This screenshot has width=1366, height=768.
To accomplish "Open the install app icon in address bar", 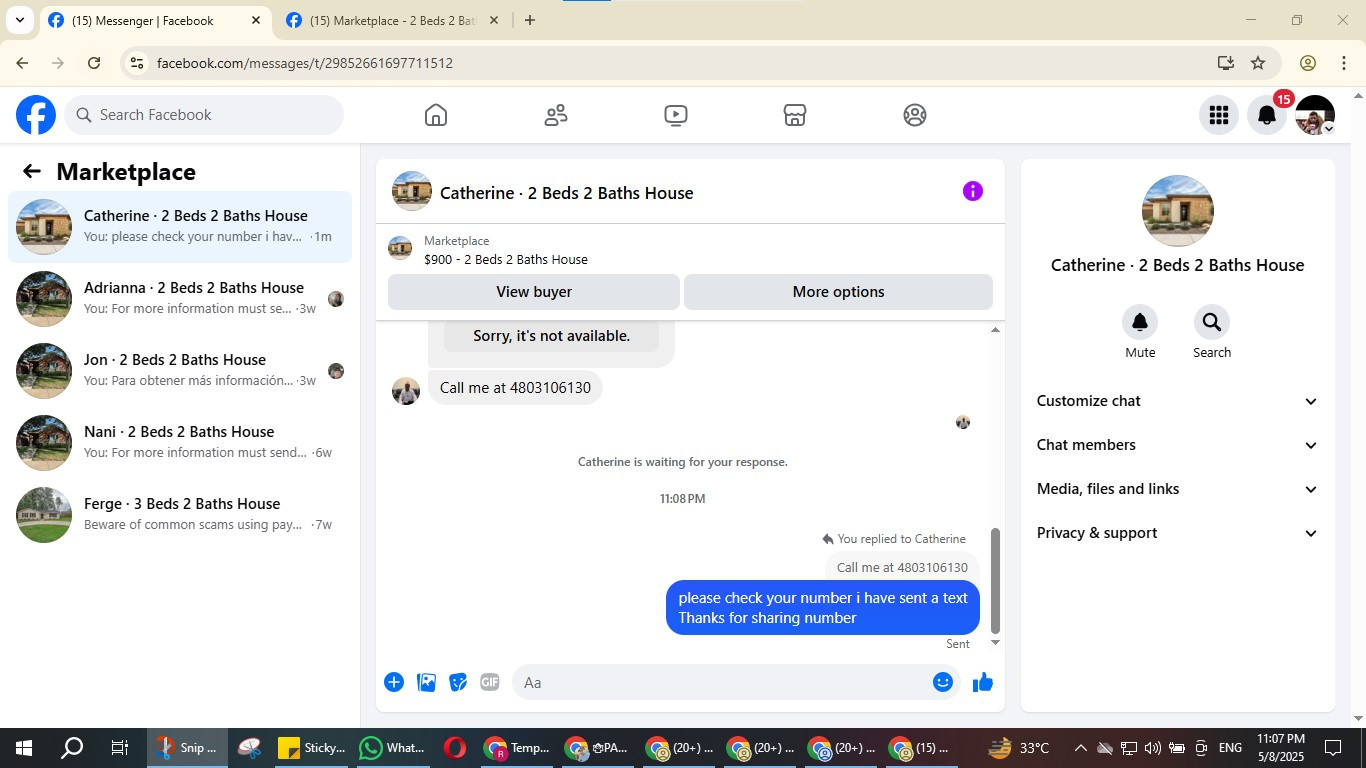I will tap(1226, 63).
